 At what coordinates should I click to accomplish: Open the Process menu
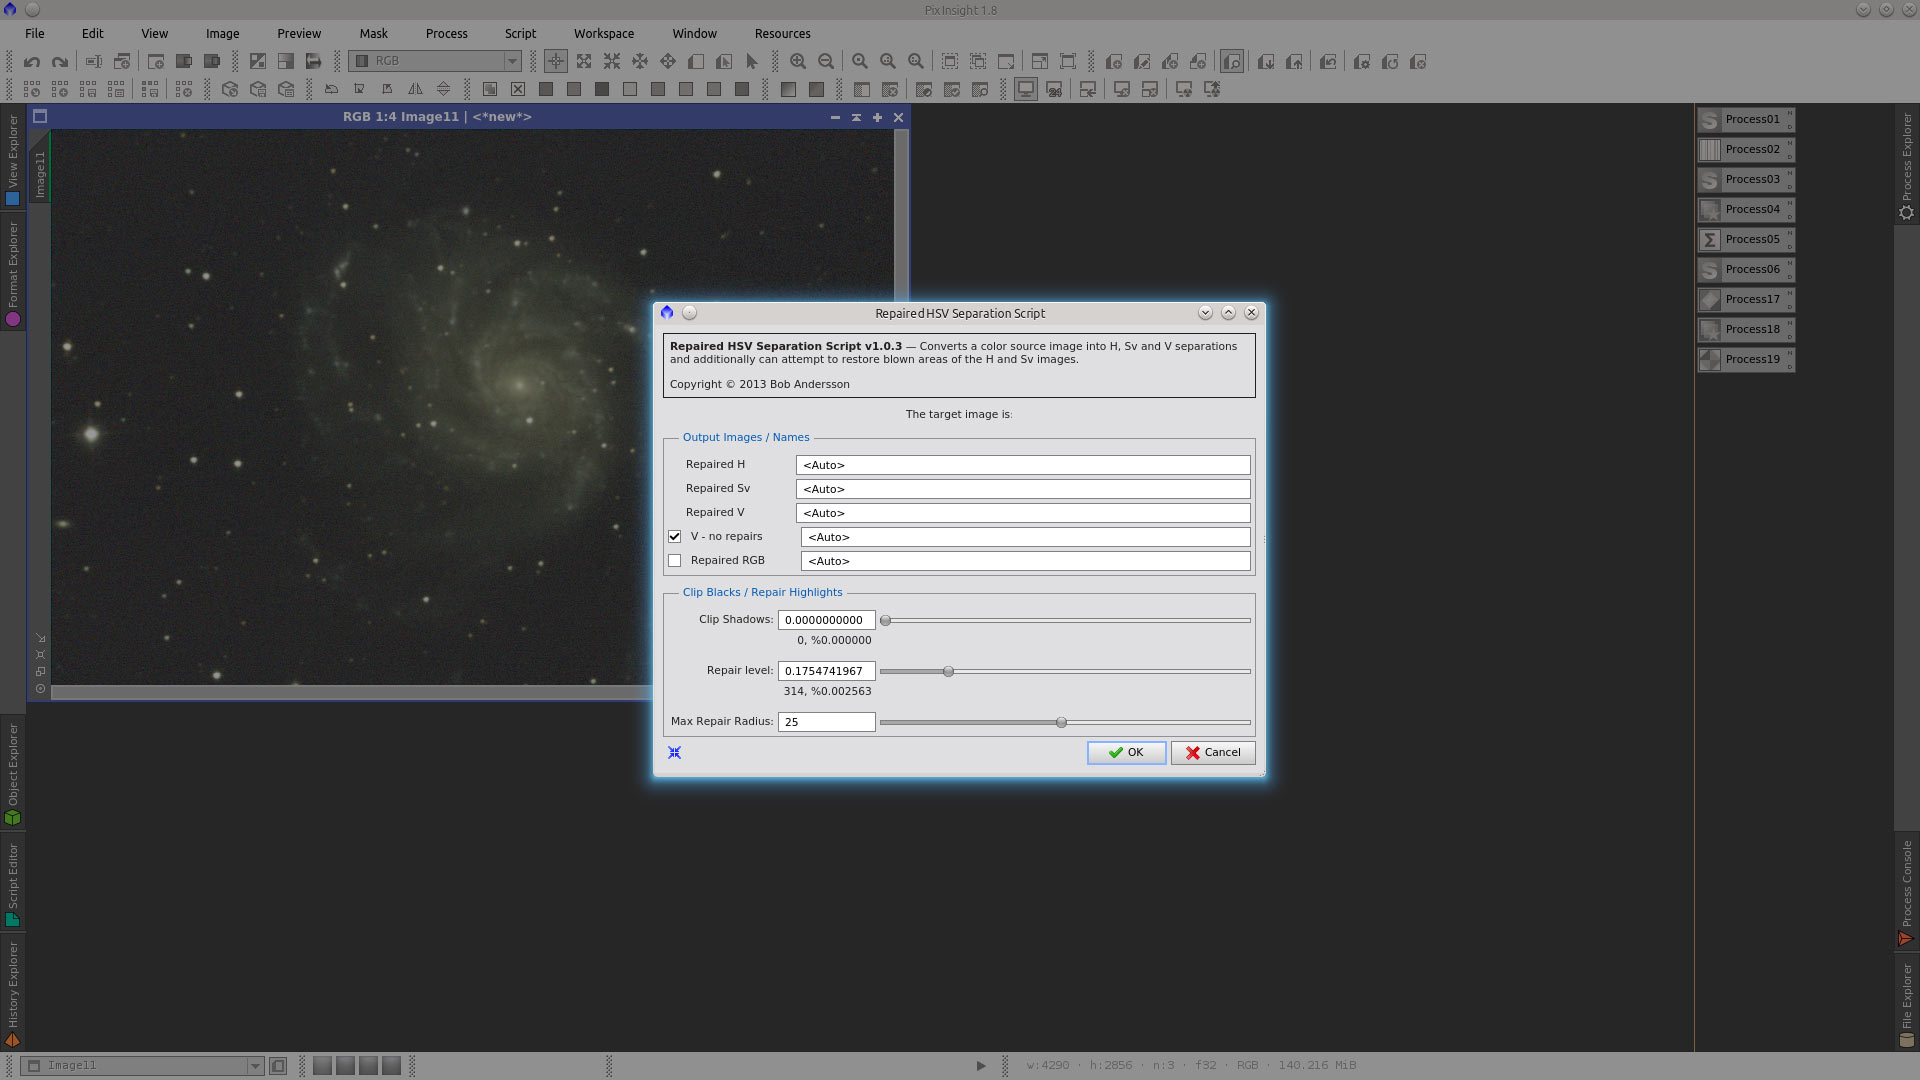[446, 33]
